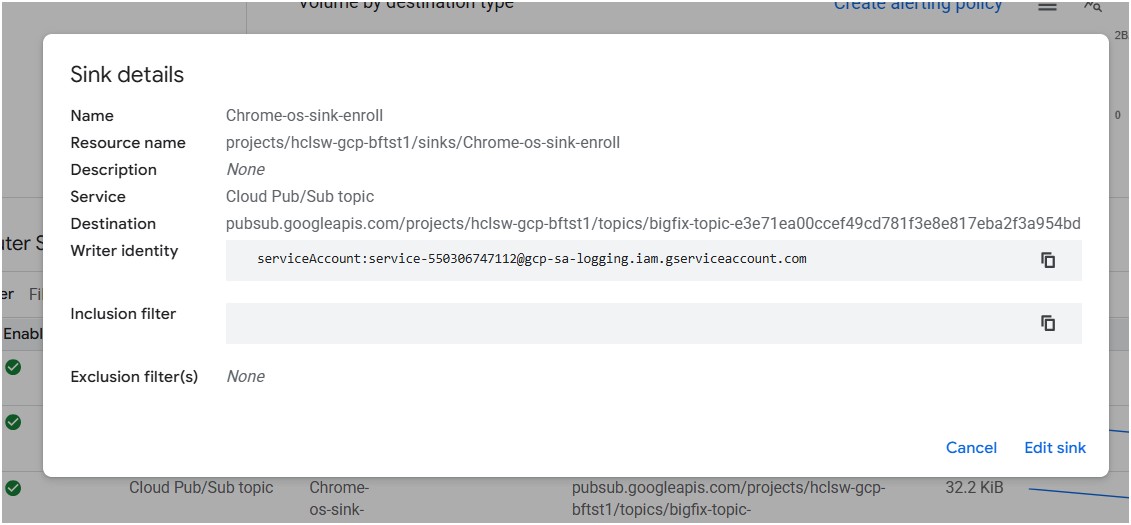Copy the inclusion filter text
1131x525 pixels.
tap(1048, 323)
